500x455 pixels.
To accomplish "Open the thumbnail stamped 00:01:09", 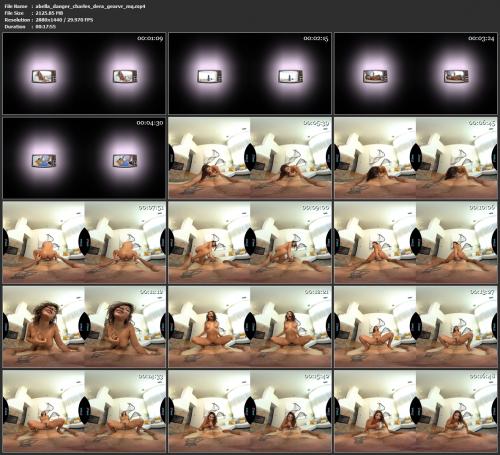I will click(x=84, y=74).
